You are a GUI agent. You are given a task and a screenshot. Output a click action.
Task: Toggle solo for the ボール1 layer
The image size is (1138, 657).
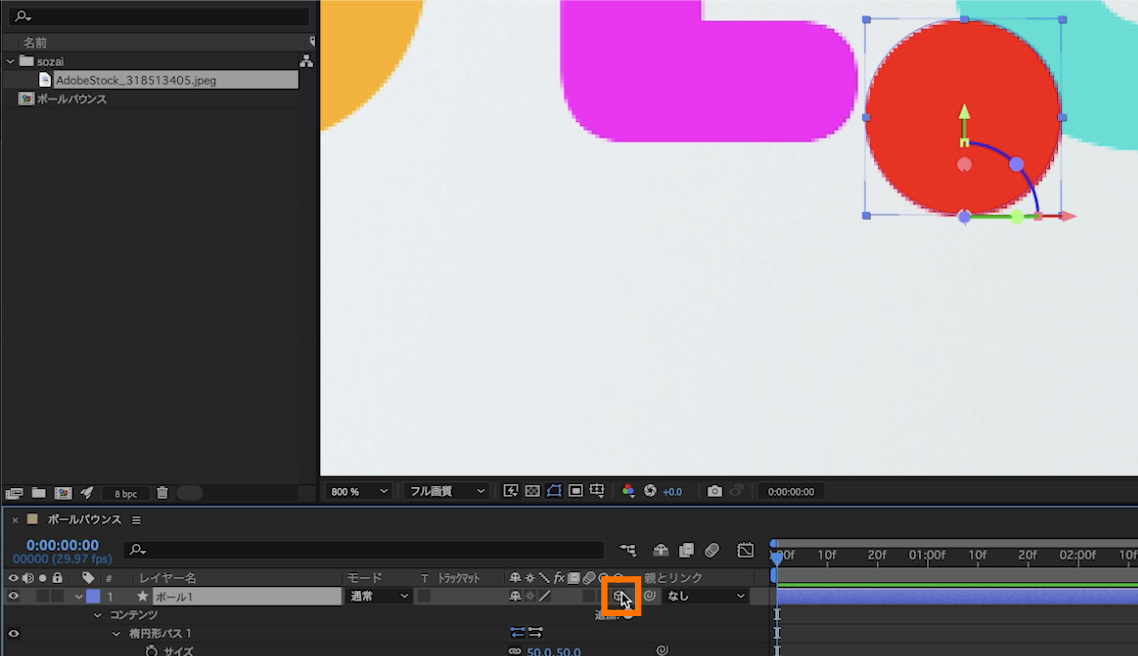pos(43,596)
